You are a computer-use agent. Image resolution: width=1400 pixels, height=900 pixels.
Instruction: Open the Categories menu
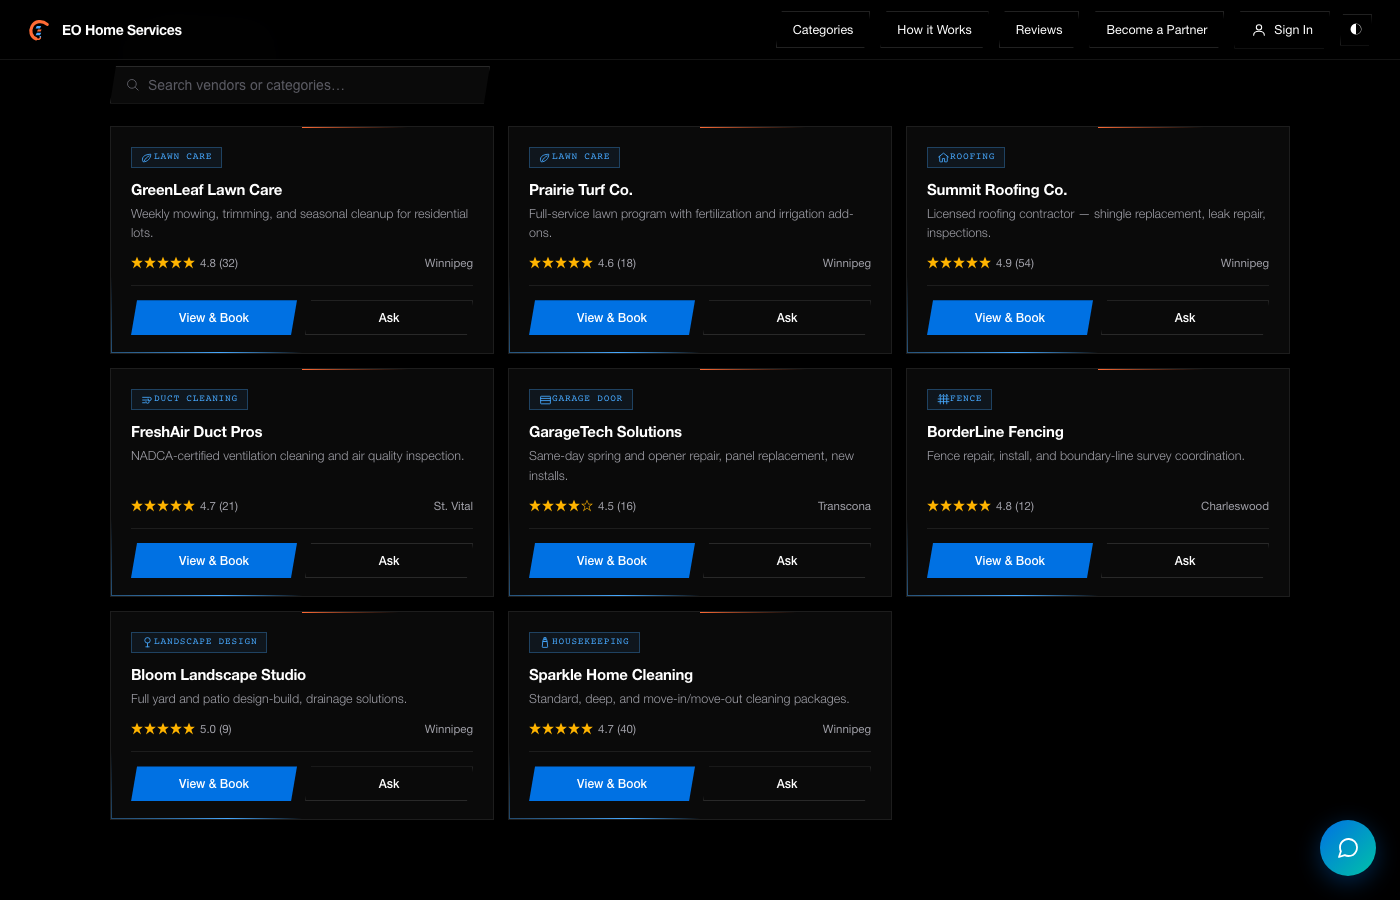[x=823, y=30]
